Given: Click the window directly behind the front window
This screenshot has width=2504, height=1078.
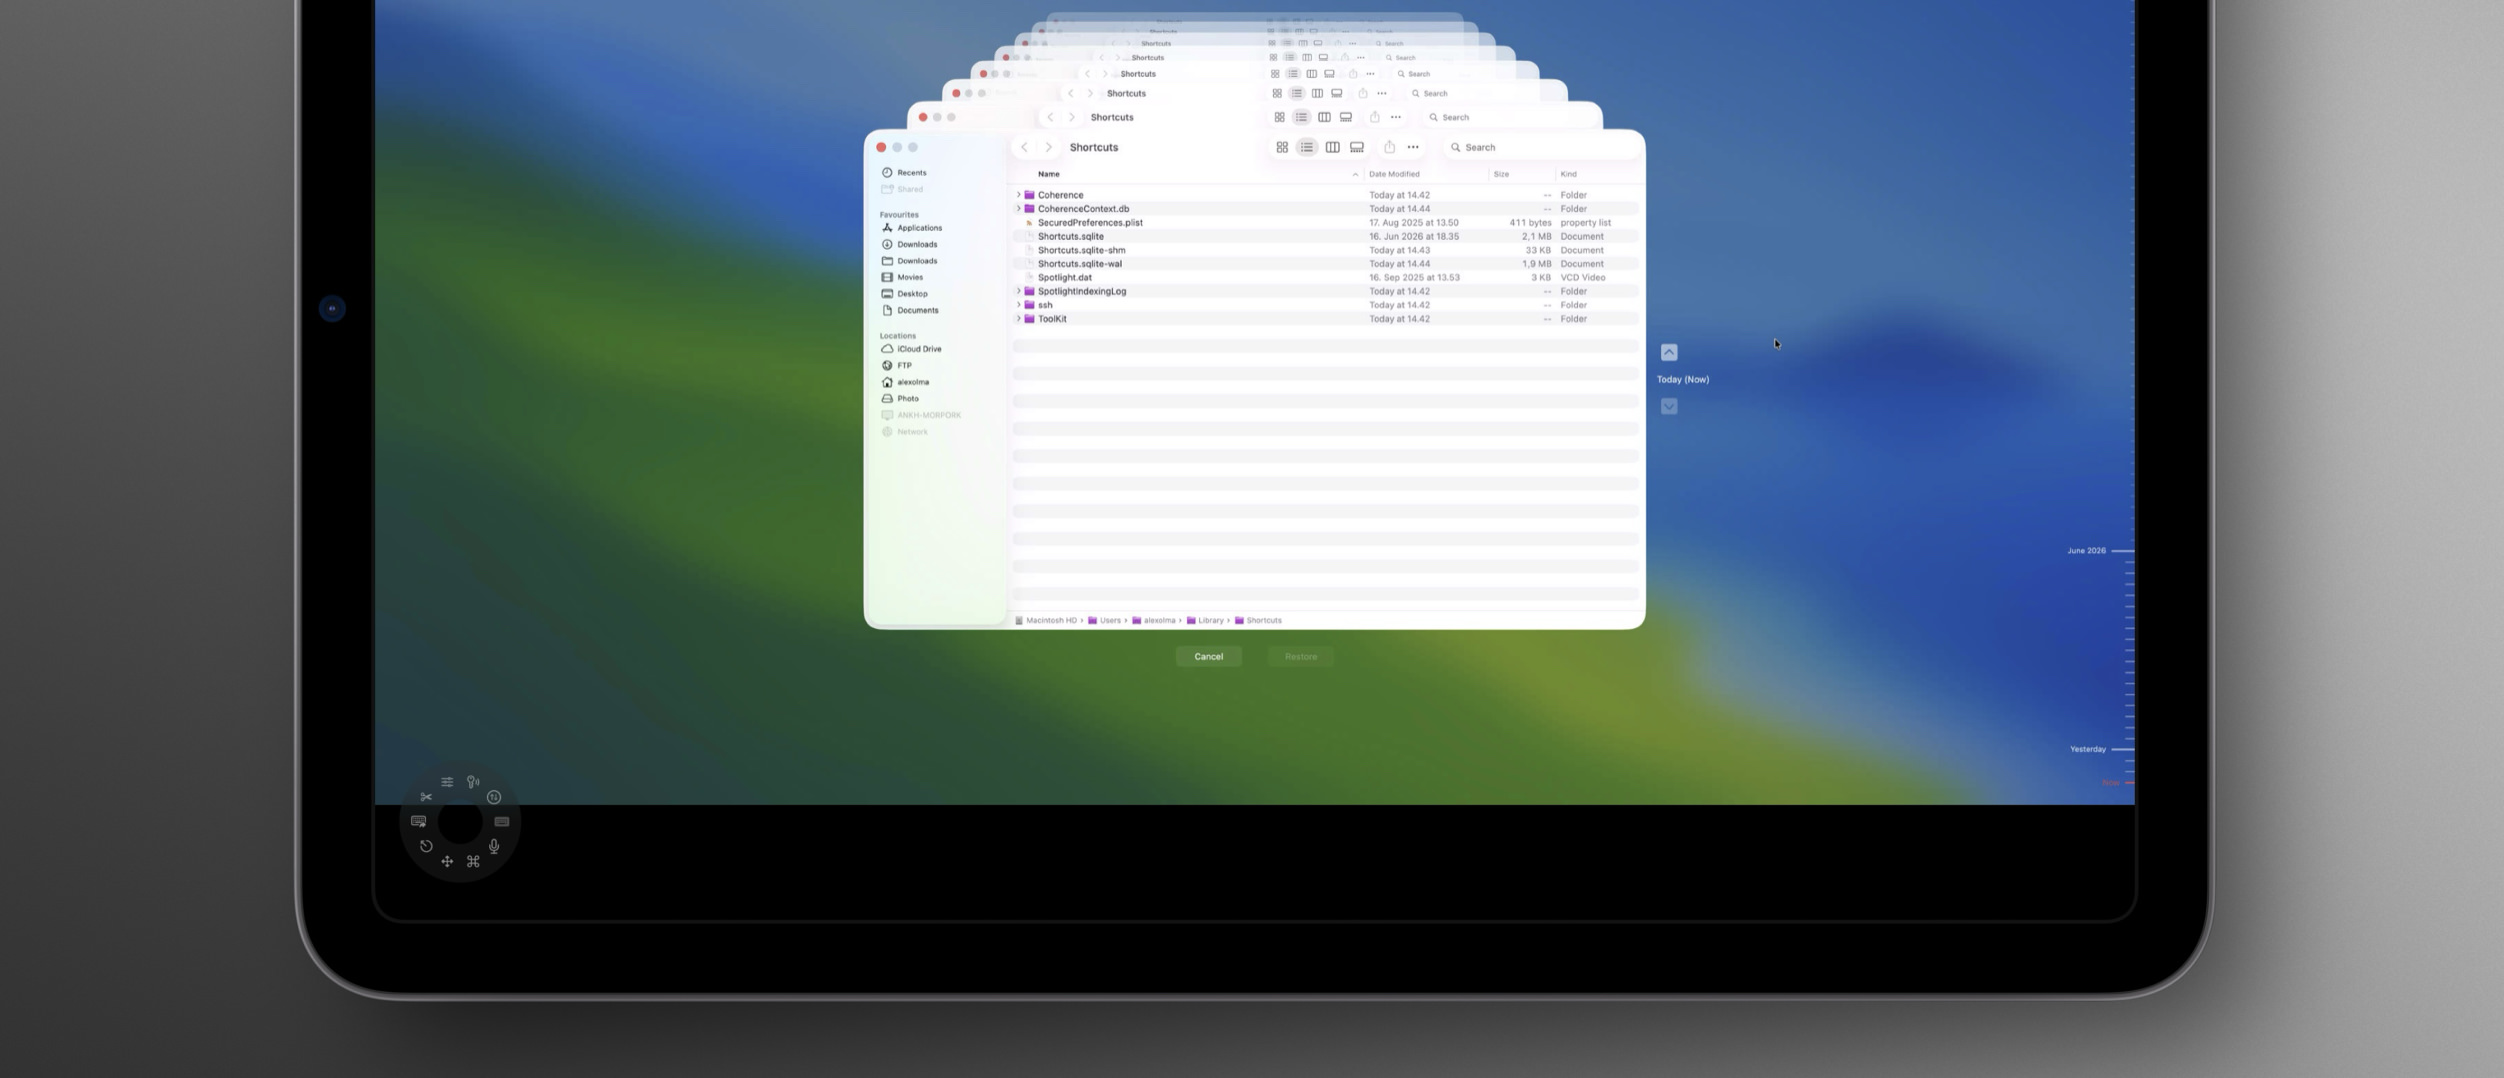Looking at the screenshot, I should pyautogui.click(x=1254, y=116).
